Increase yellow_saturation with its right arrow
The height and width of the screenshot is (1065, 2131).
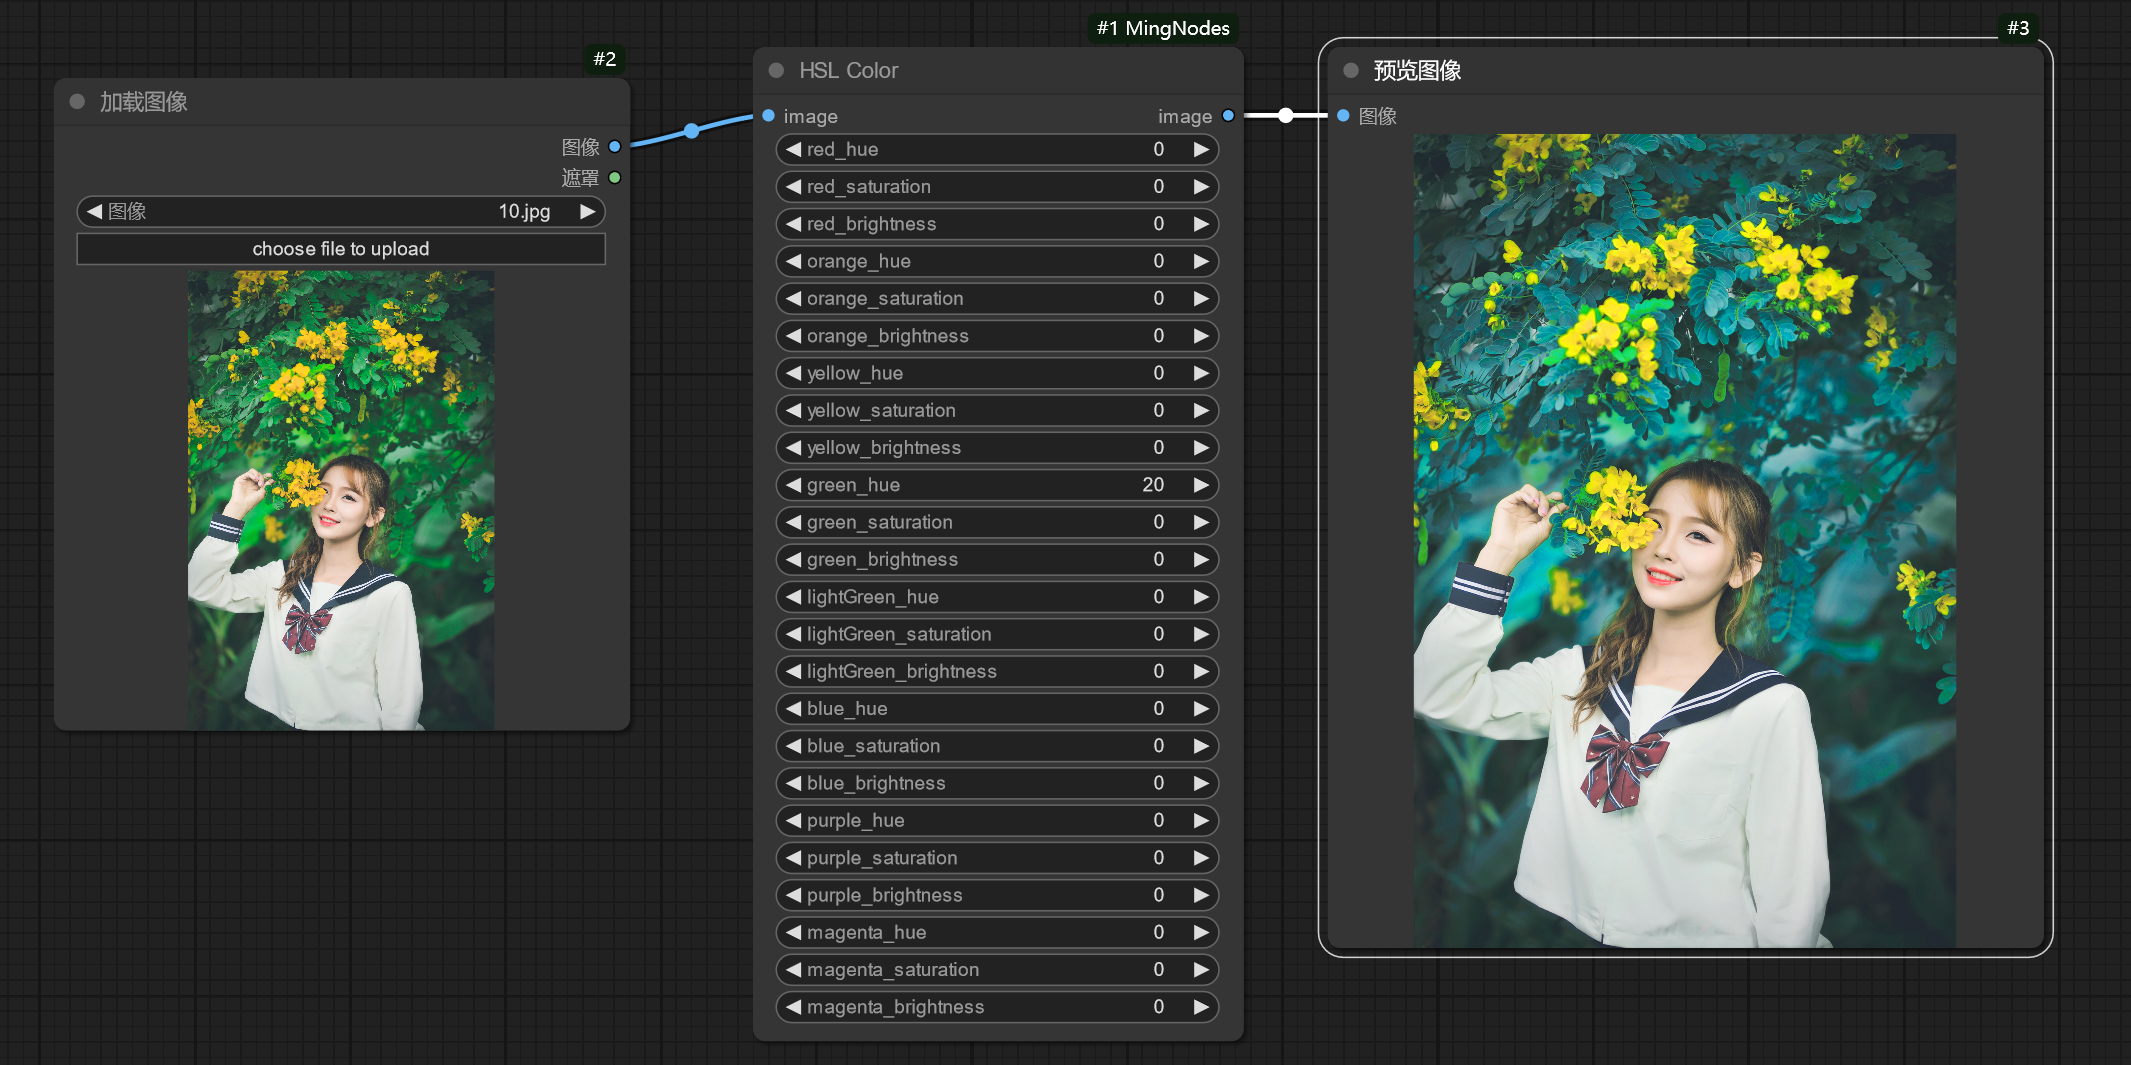(1201, 410)
